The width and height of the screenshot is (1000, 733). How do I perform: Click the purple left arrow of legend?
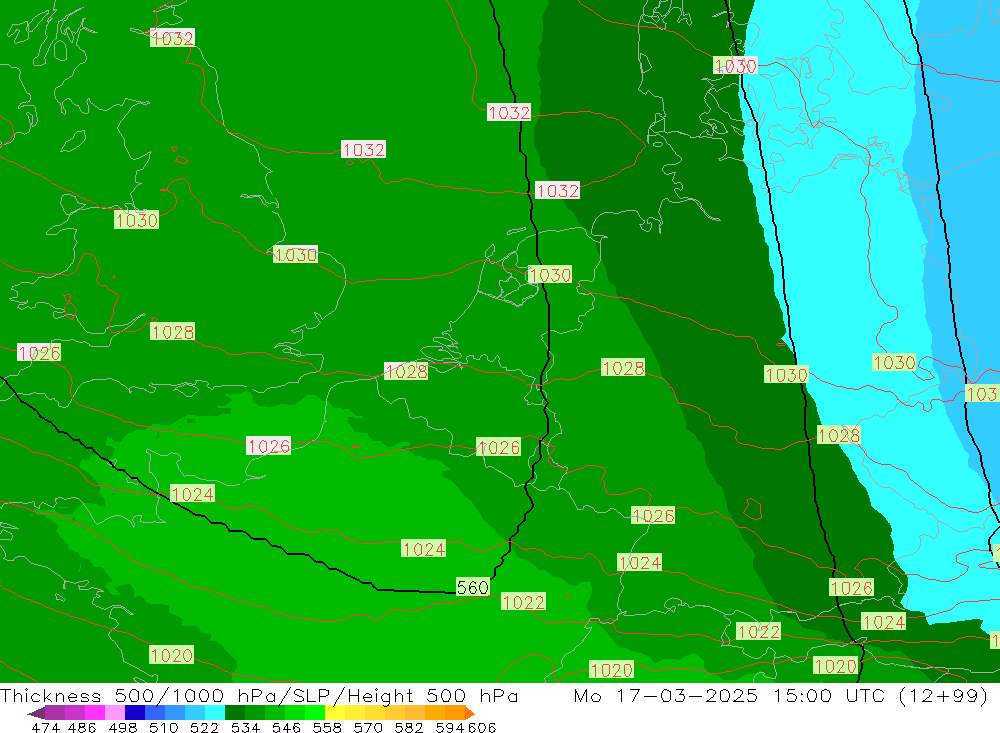36,713
